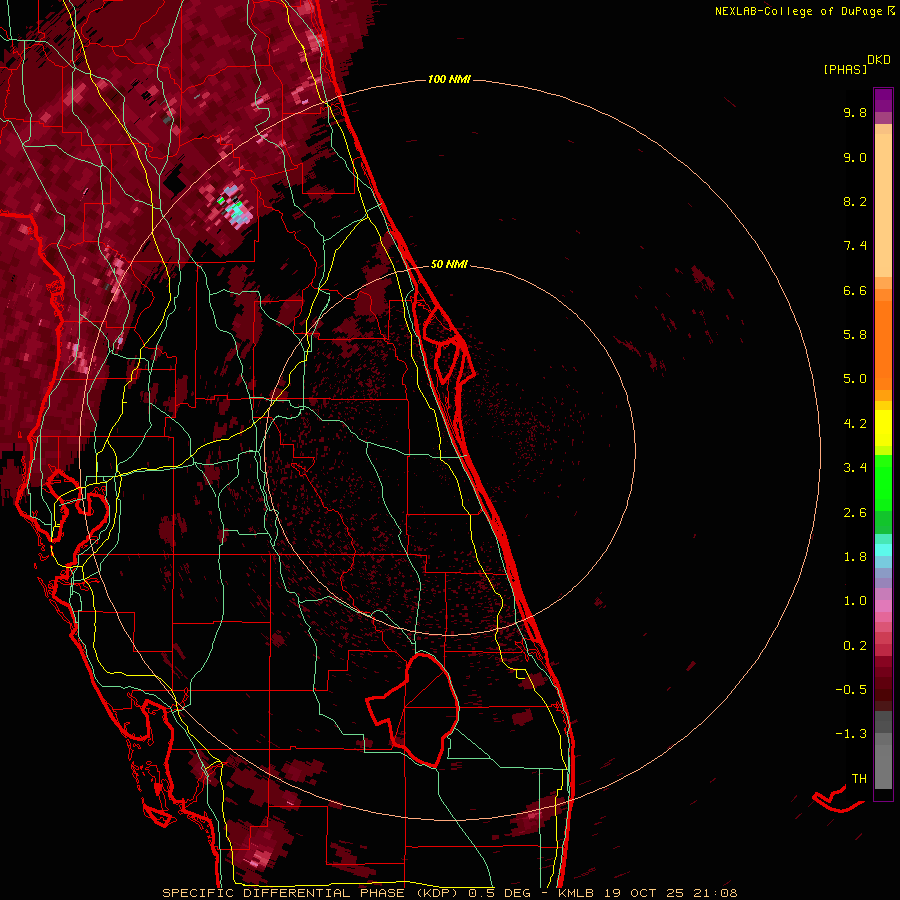
Task: Click the 100 NMI range ring label
Action: point(449,79)
